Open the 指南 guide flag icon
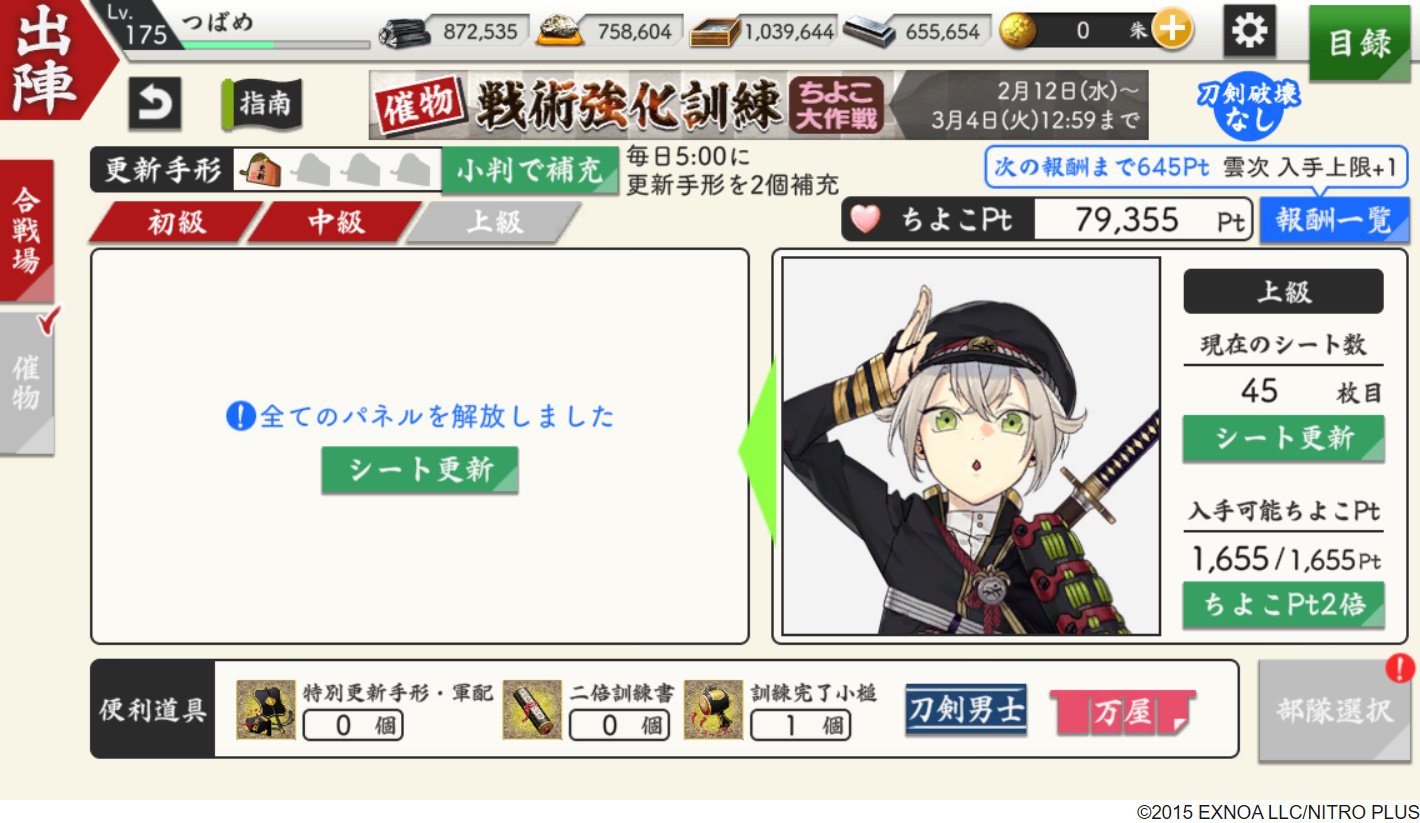 coord(262,104)
